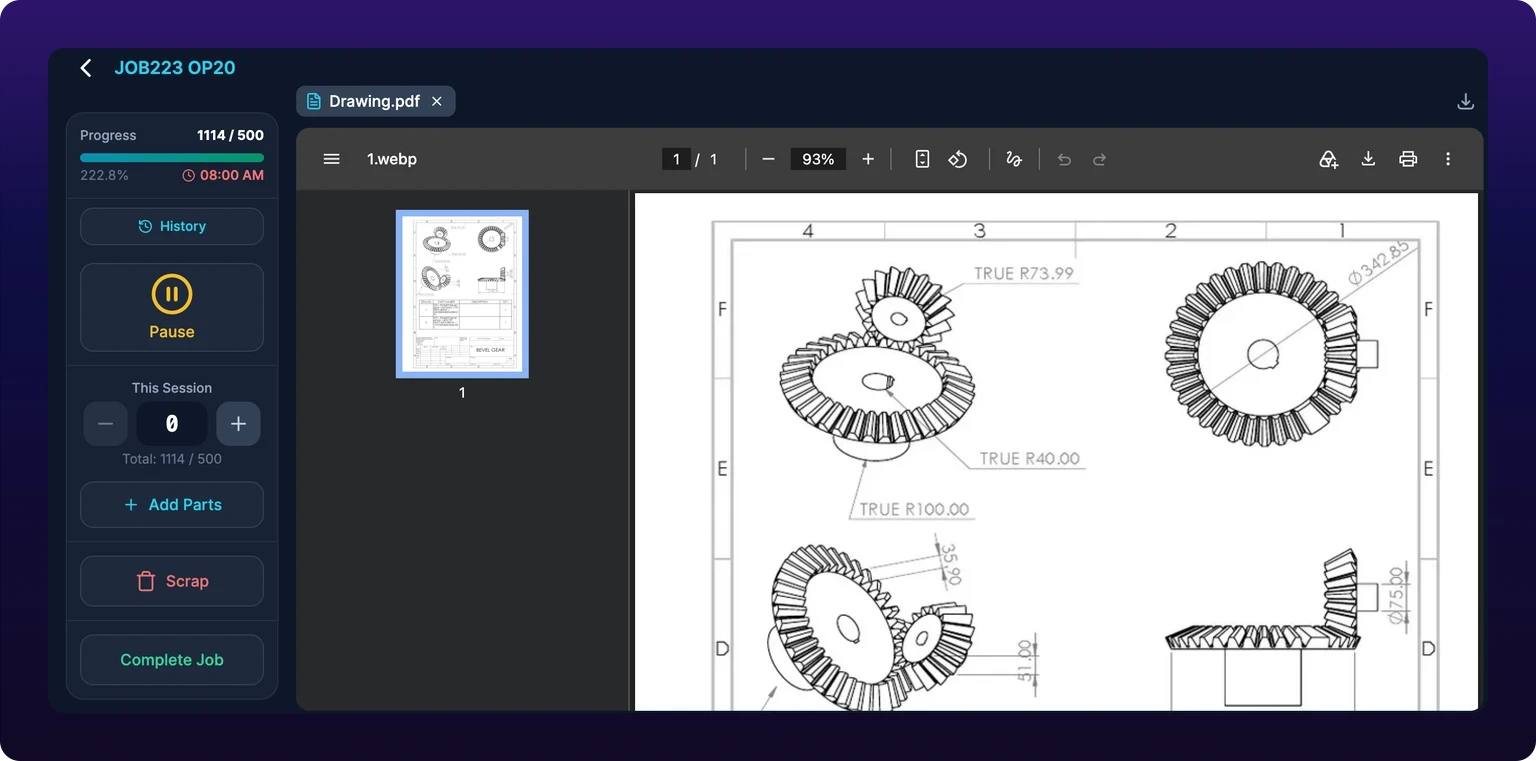Undo the last annotation
The width and height of the screenshot is (1536, 761).
(x=1064, y=159)
